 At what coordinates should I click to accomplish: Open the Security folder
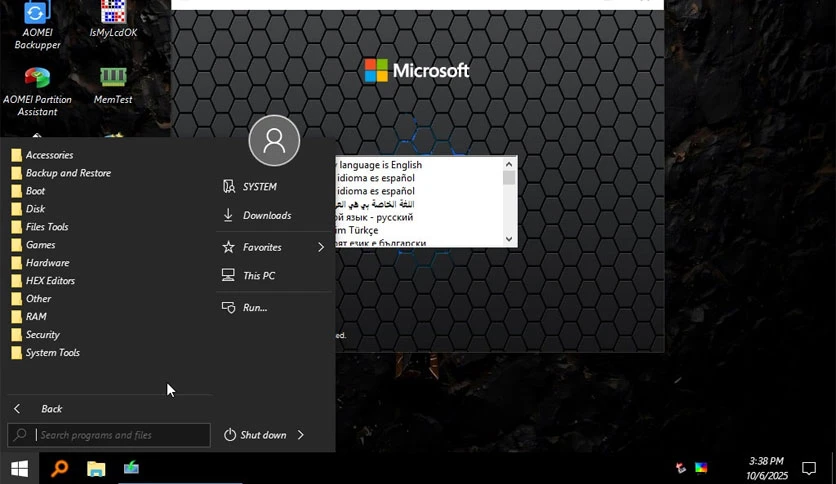tap(36, 335)
